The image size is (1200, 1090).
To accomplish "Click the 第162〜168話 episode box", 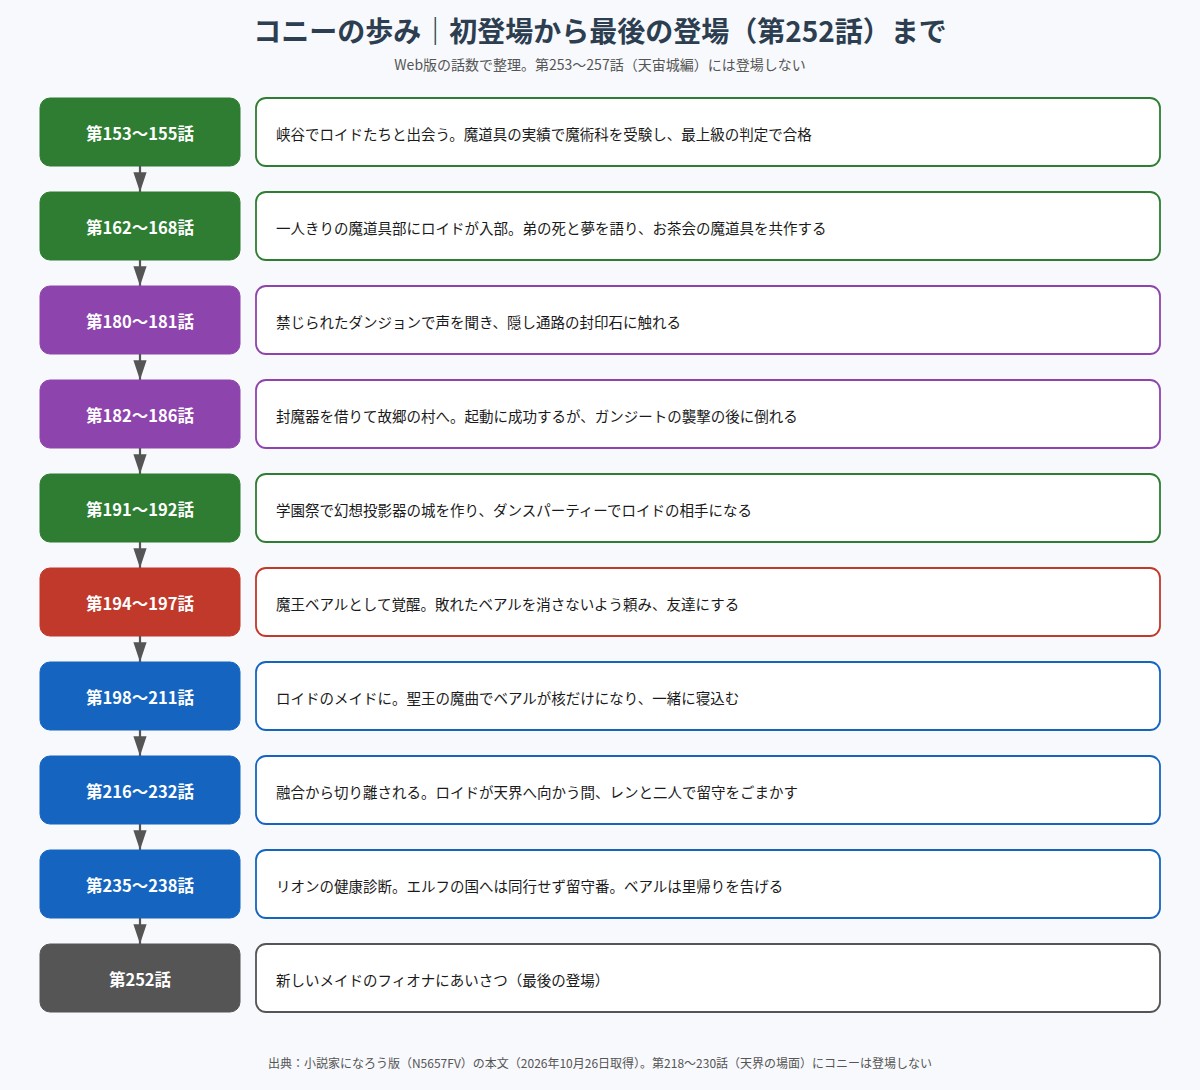I will 140,226.
